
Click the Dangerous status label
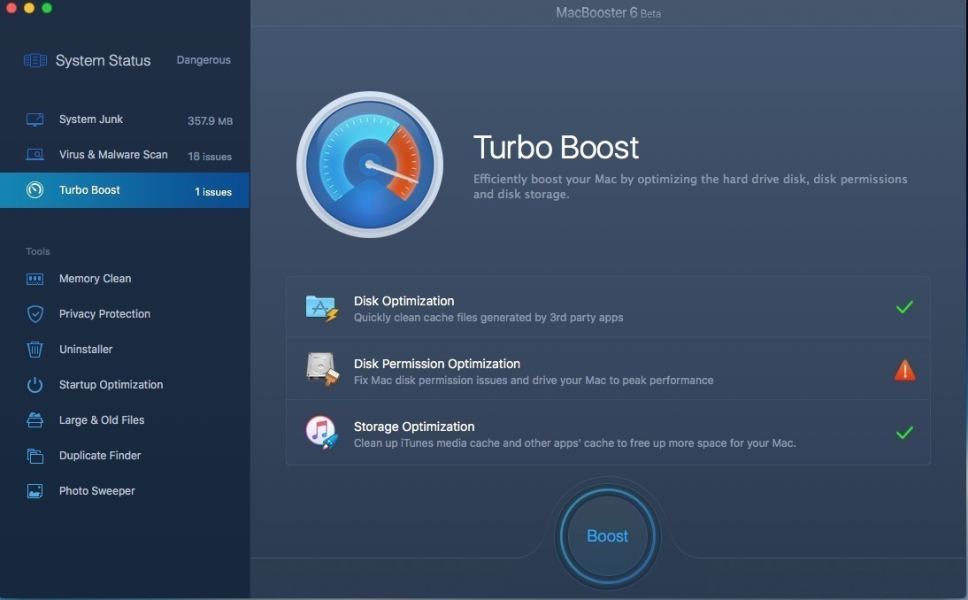[x=202, y=60]
